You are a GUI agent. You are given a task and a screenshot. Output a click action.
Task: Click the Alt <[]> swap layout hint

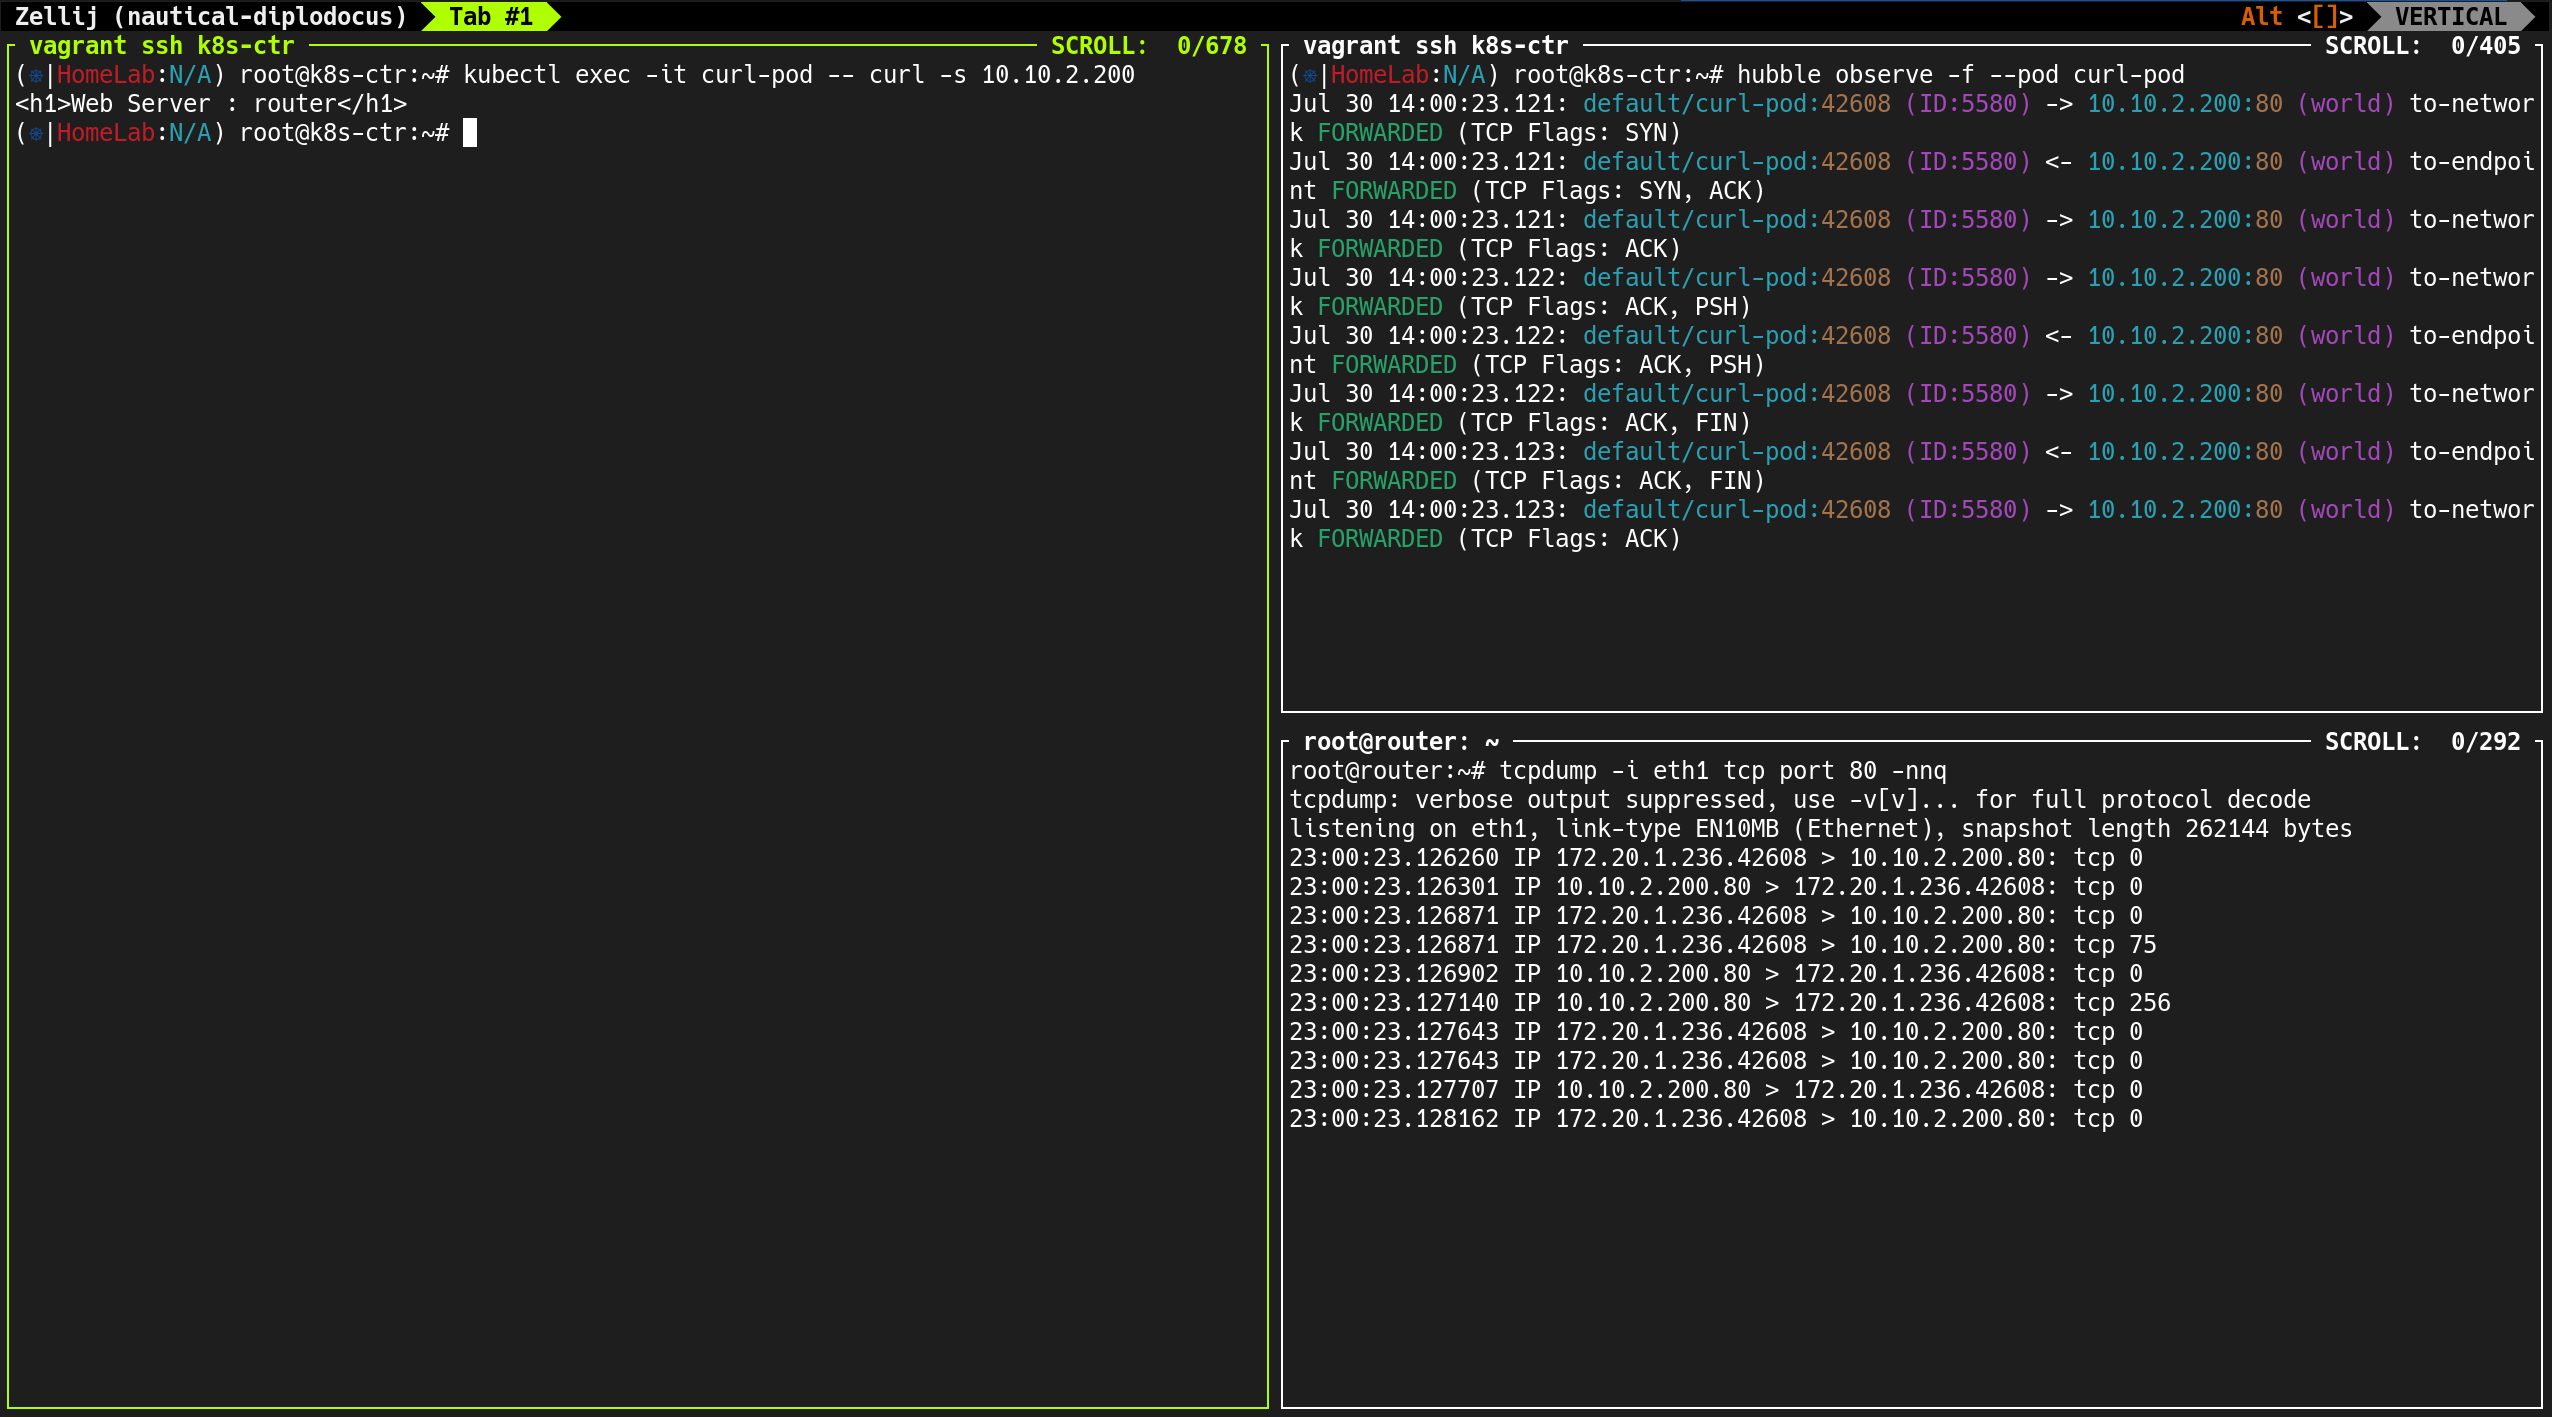(x=2296, y=16)
